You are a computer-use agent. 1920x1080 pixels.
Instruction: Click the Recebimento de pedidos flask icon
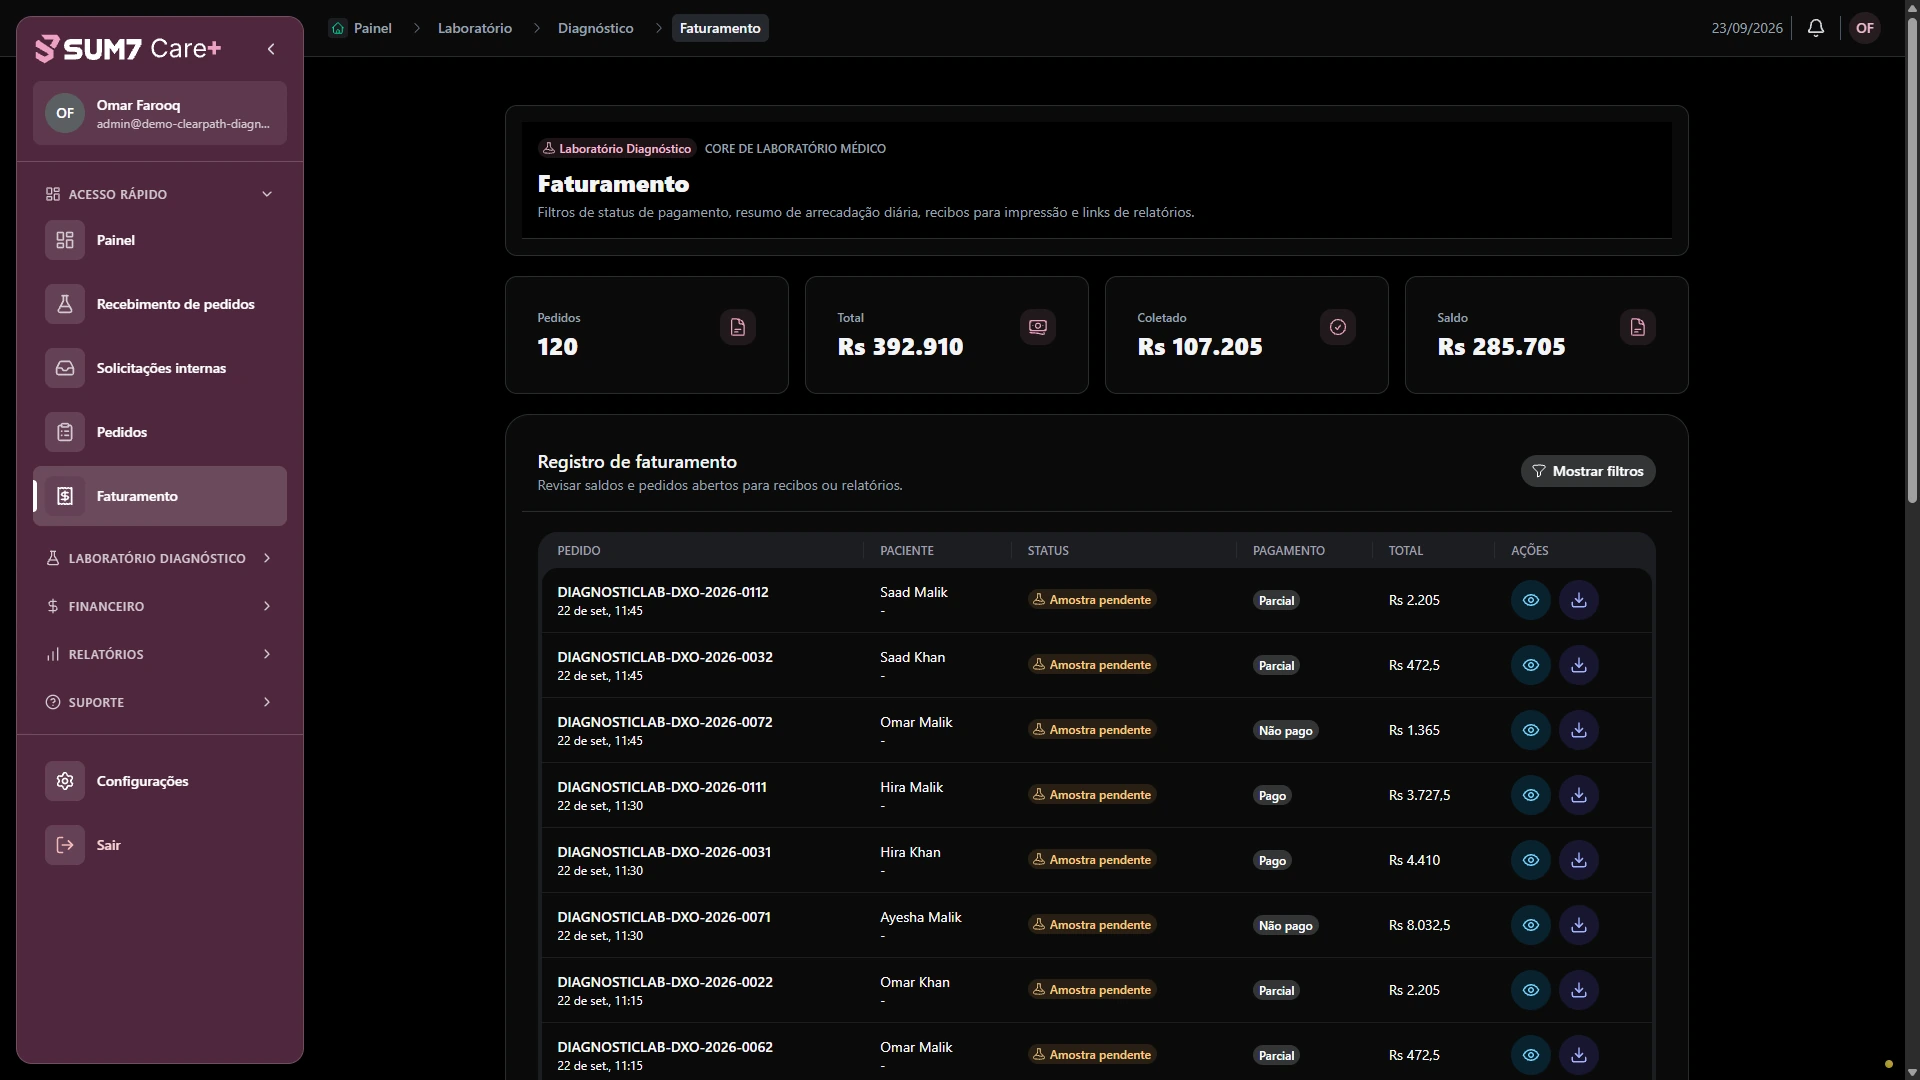click(x=65, y=304)
